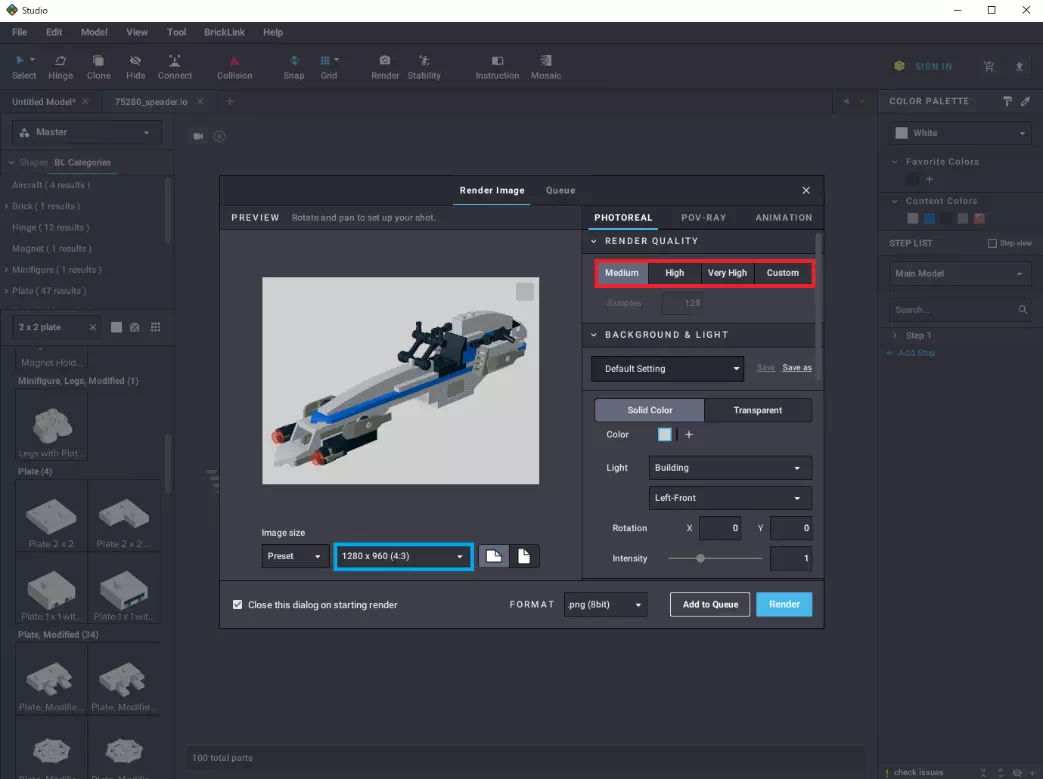Screen dimensions: 1043x779
Task: Click the Intensity value field
Action: pos(791,558)
